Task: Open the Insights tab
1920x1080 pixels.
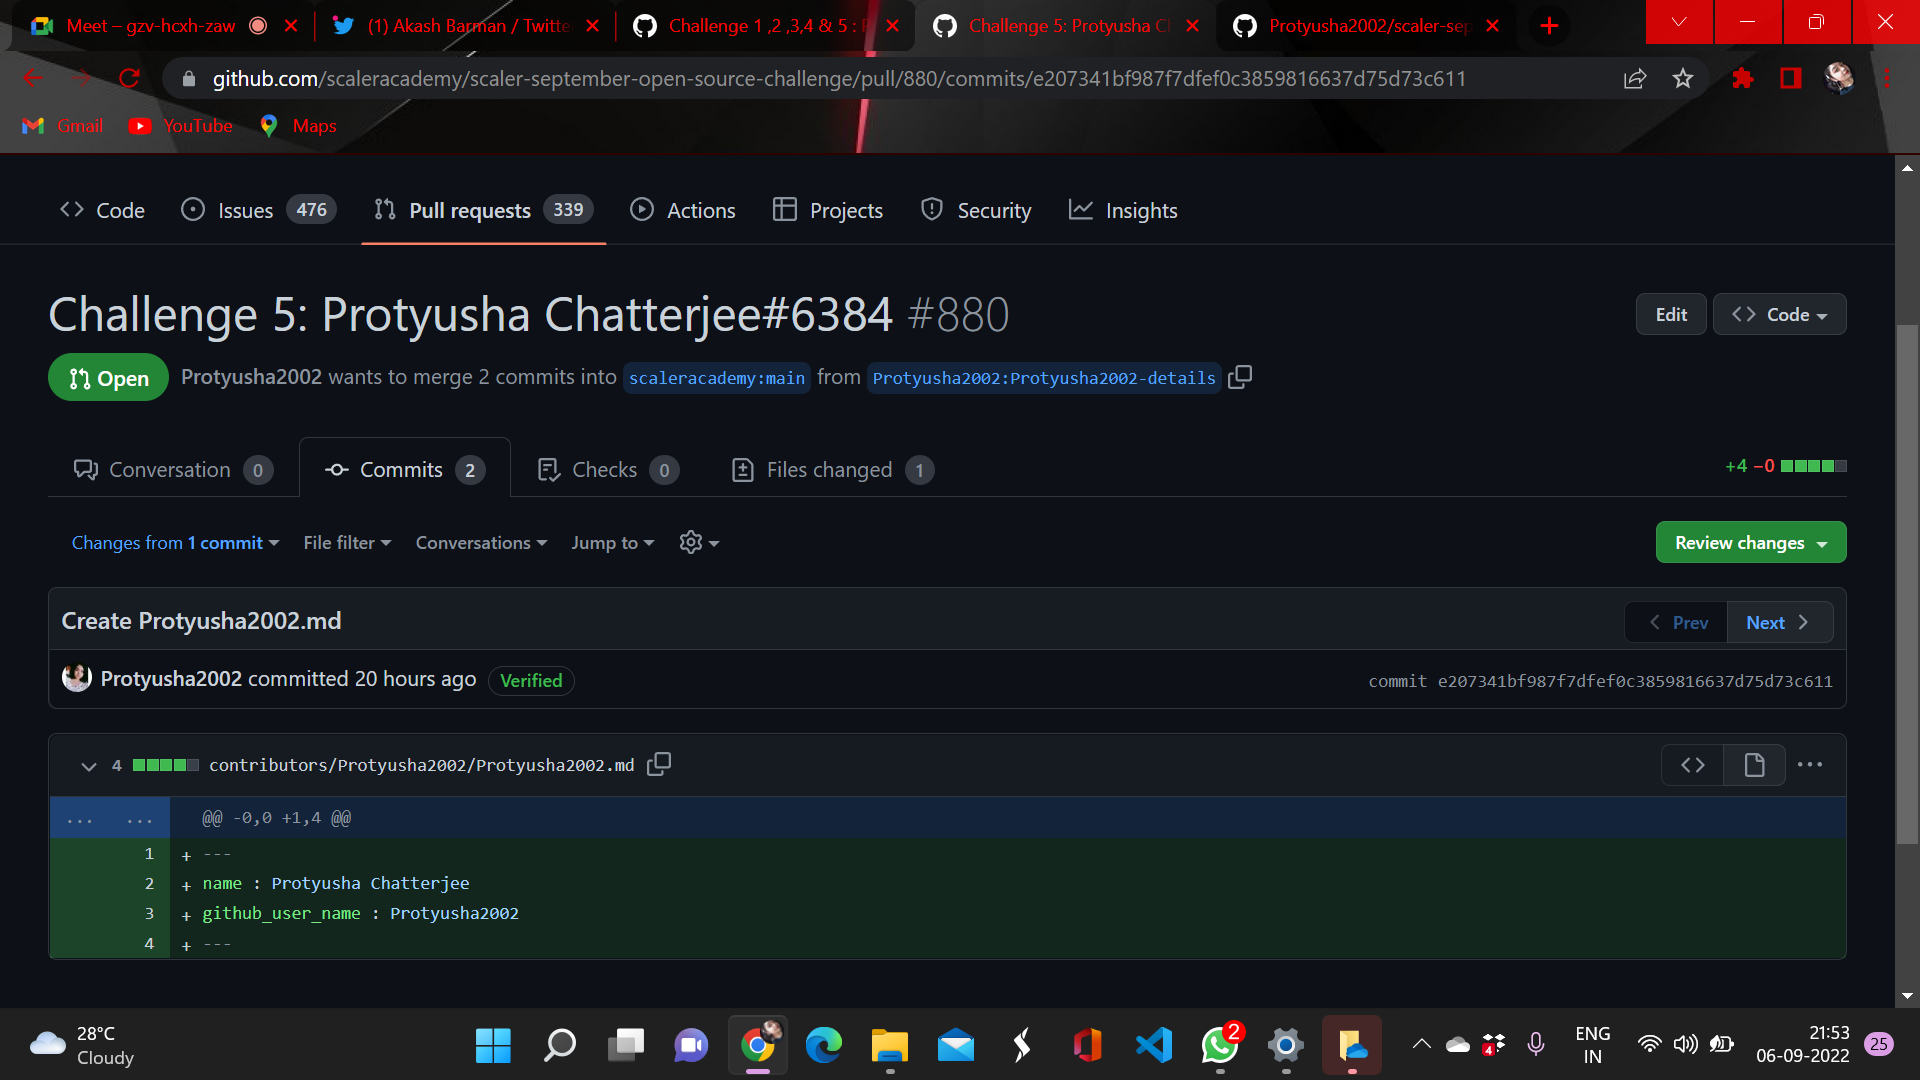Action: pyautogui.click(x=1122, y=210)
